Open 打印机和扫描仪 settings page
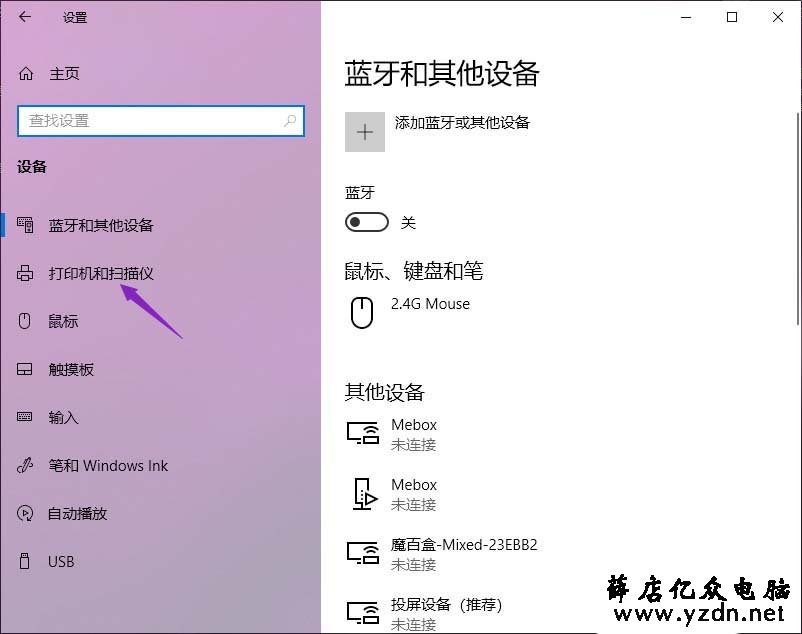 click(101, 273)
